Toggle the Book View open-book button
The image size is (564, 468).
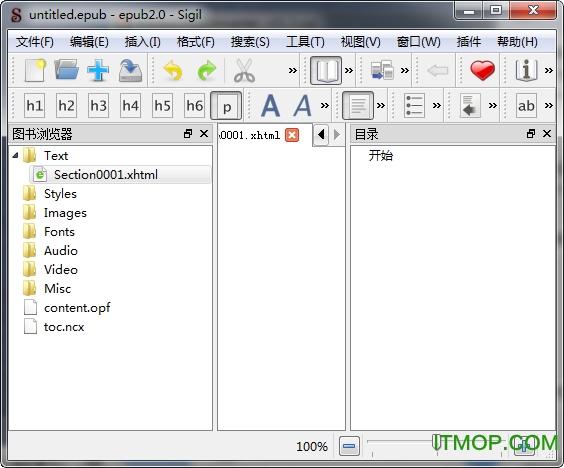pyautogui.click(x=326, y=70)
